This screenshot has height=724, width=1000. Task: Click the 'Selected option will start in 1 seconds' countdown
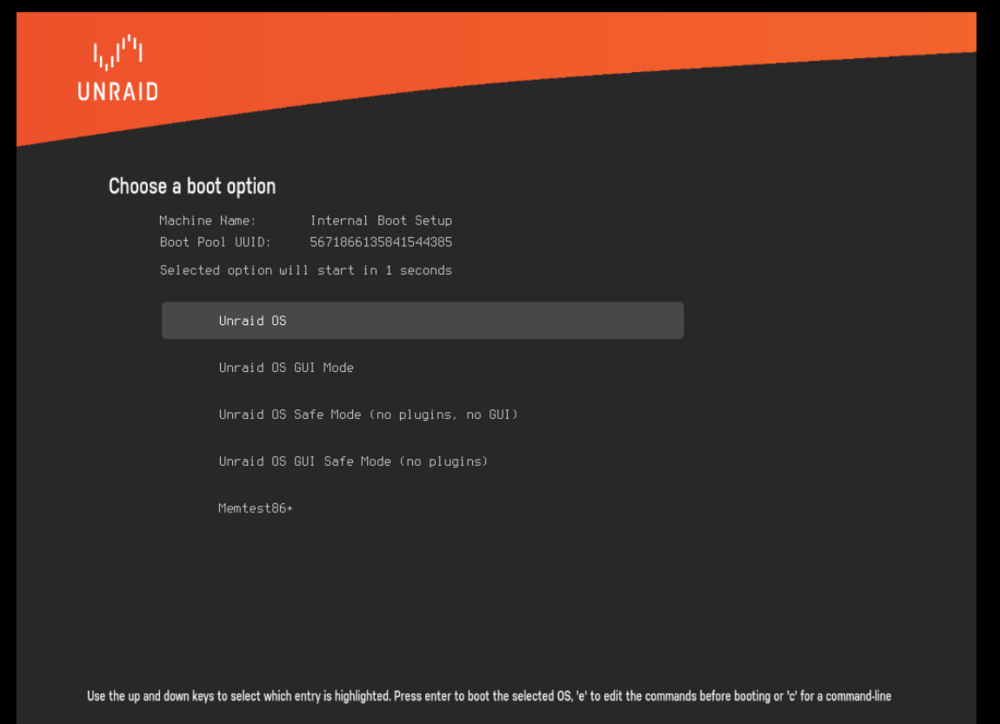(x=305, y=270)
